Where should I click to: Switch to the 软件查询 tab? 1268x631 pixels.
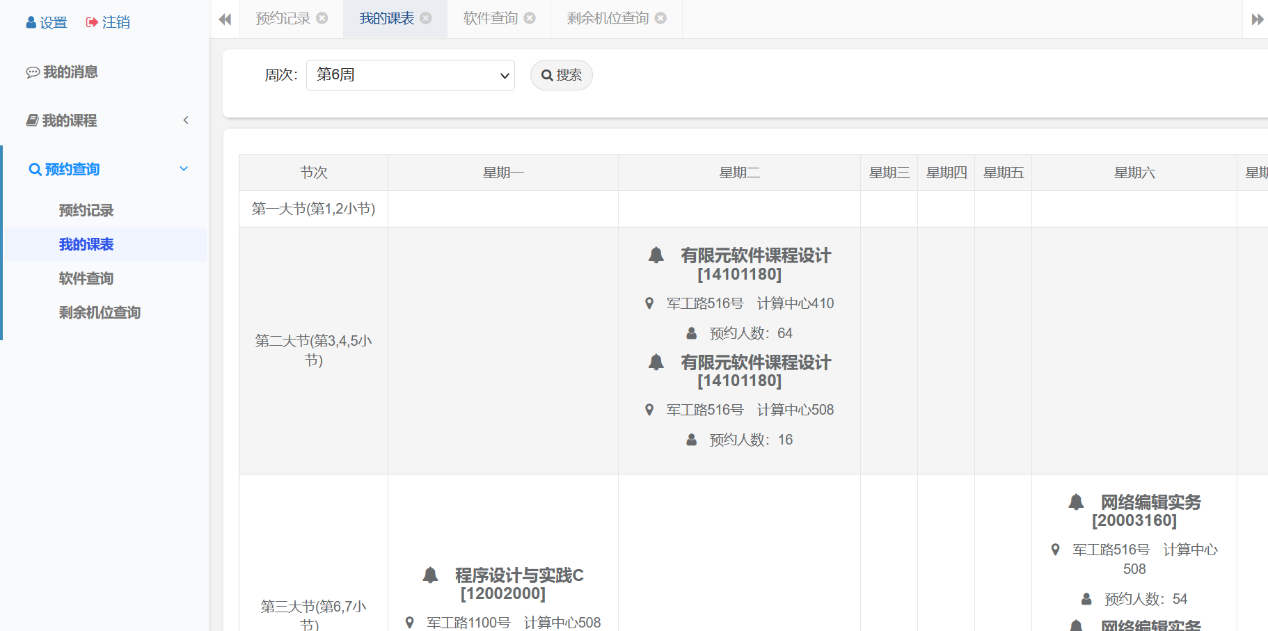(490, 18)
